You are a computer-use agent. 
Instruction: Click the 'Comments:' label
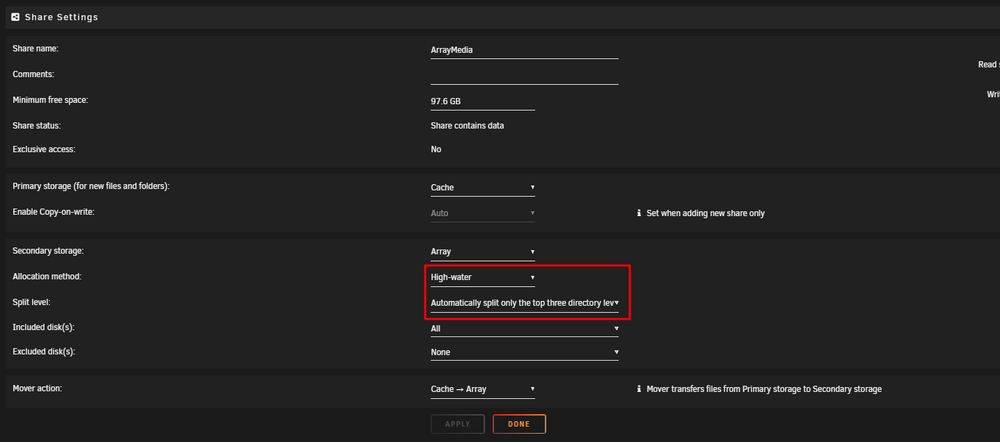[x=33, y=75]
